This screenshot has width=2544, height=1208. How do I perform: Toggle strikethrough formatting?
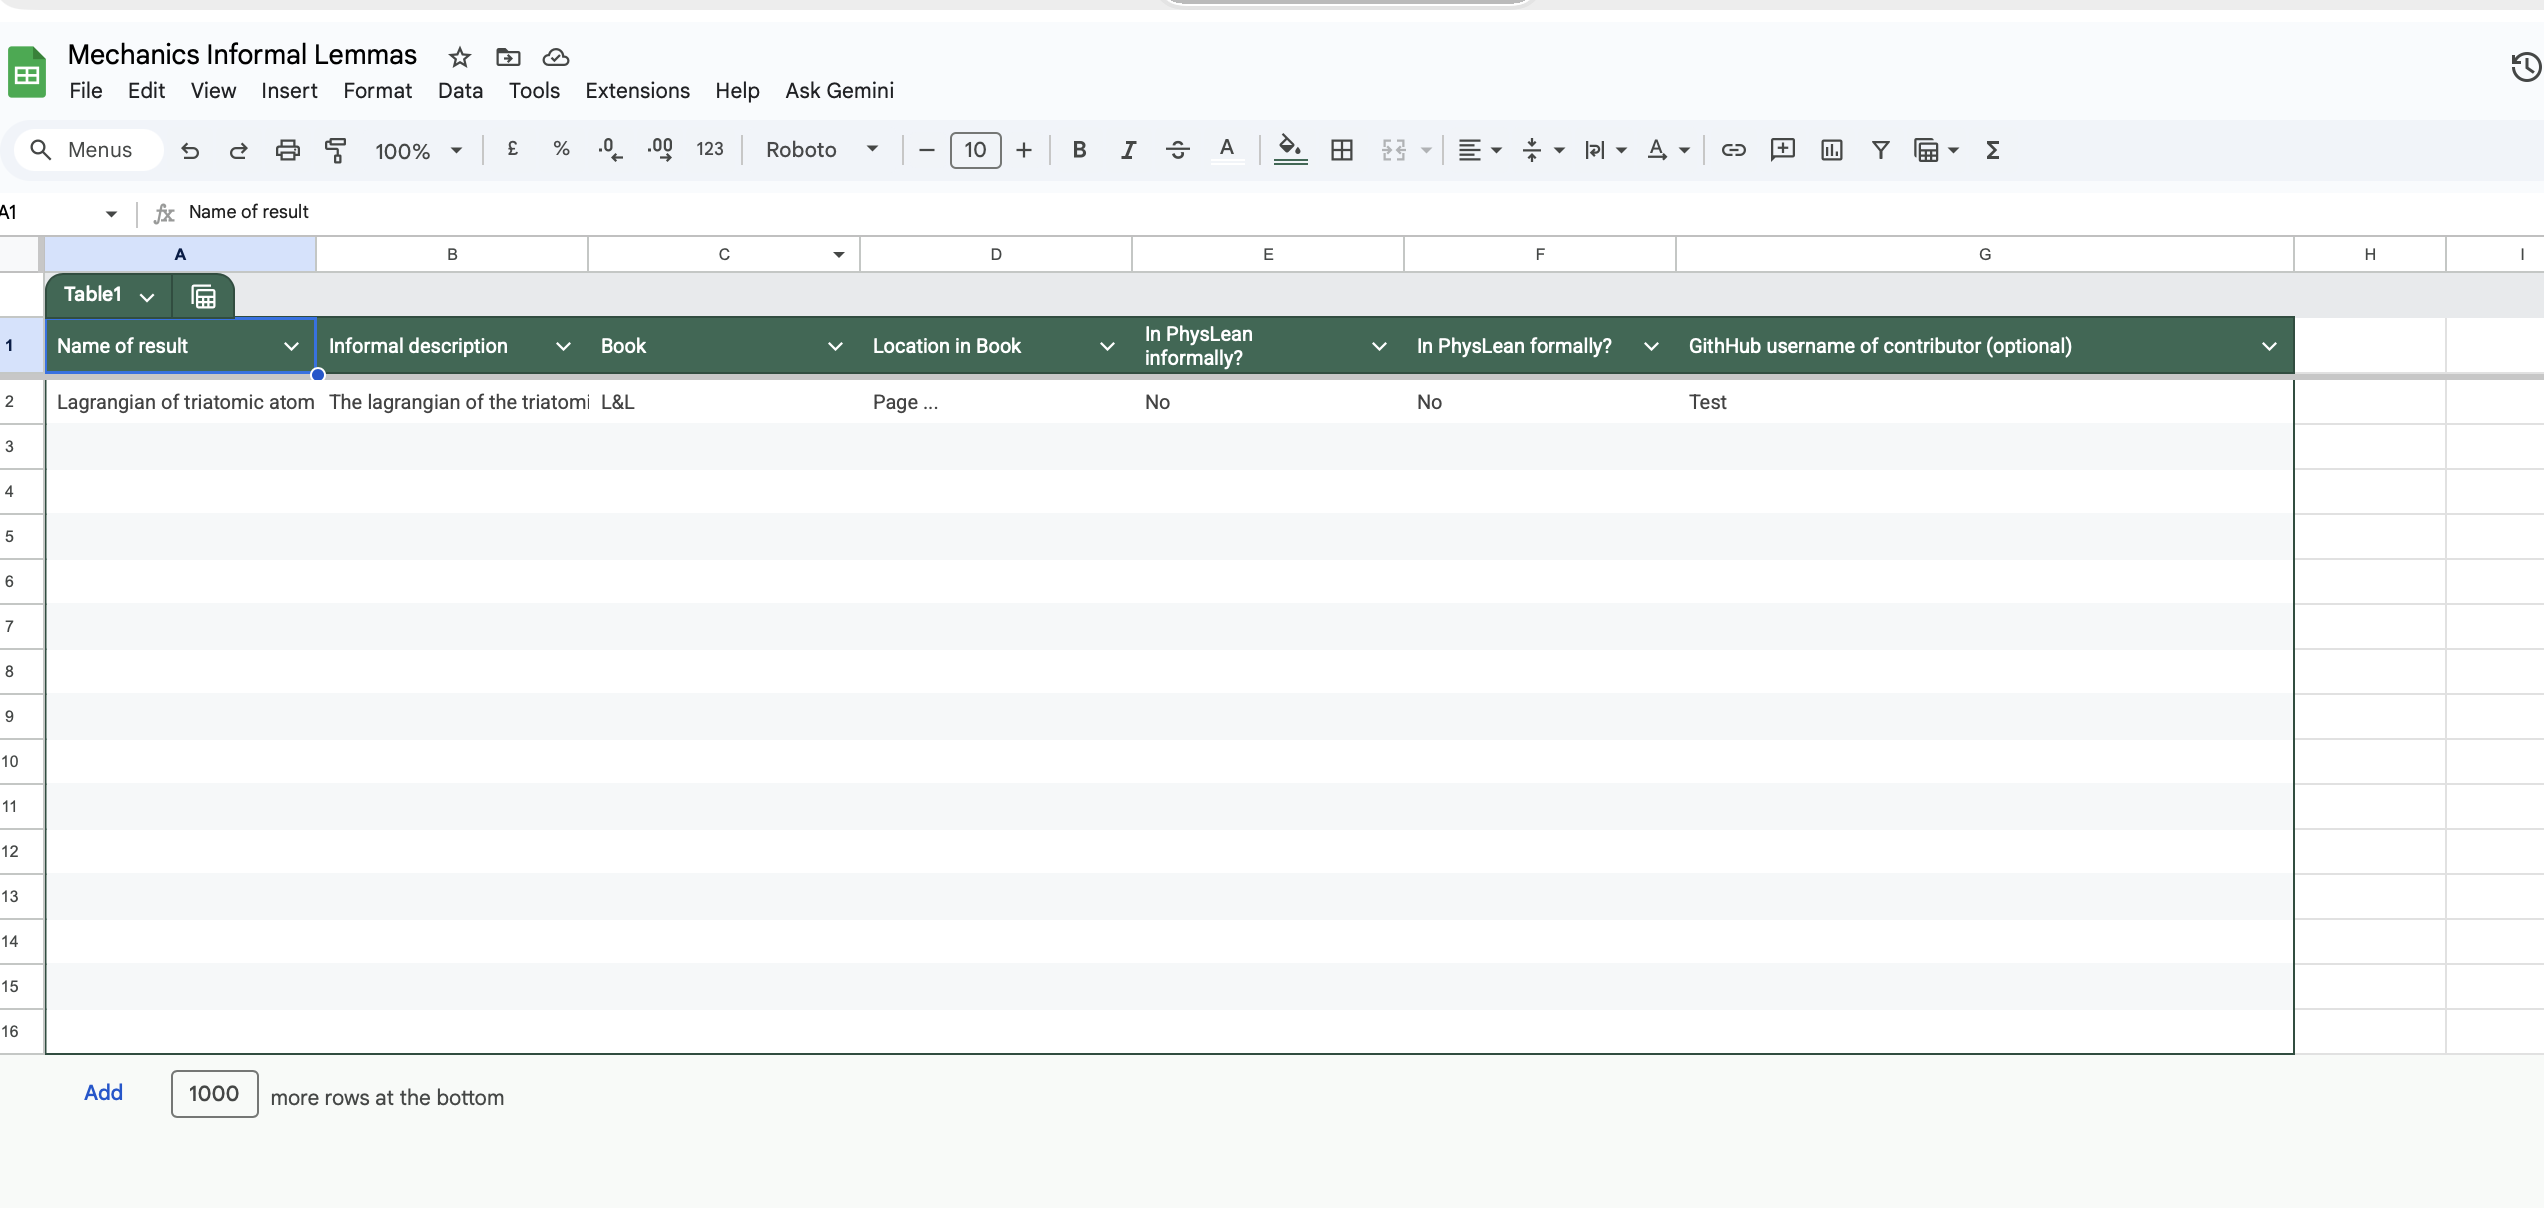click(1177, 150)
